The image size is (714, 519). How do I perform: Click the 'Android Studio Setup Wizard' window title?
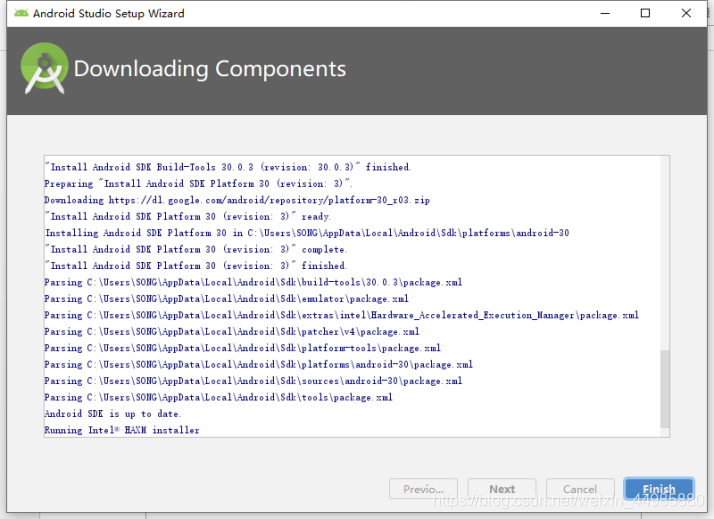(x=109, y=14)
